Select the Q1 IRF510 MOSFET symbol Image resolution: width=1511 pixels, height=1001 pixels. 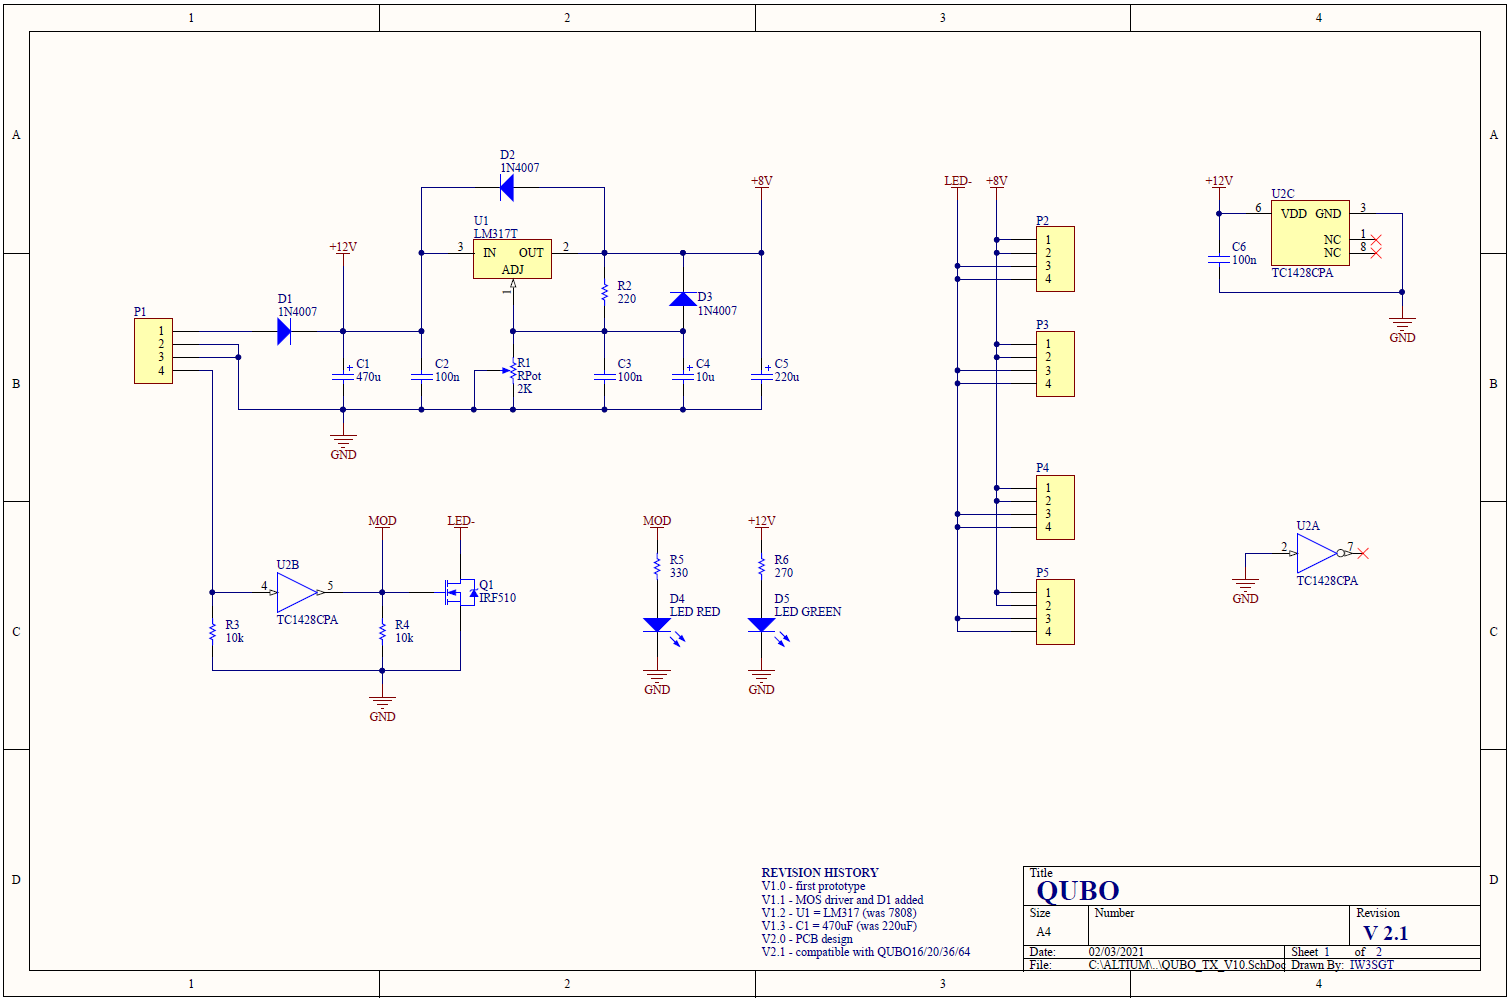pos(459,592)
